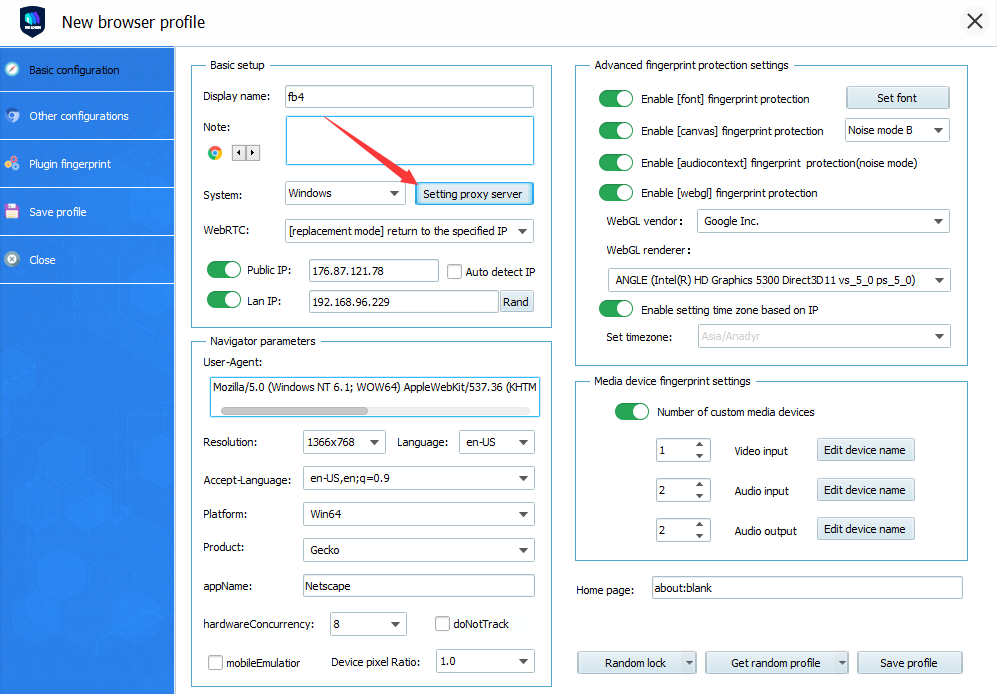Edit device name for Audio output
The width and height of the screenshot is (997, 694).
point(865,529)
